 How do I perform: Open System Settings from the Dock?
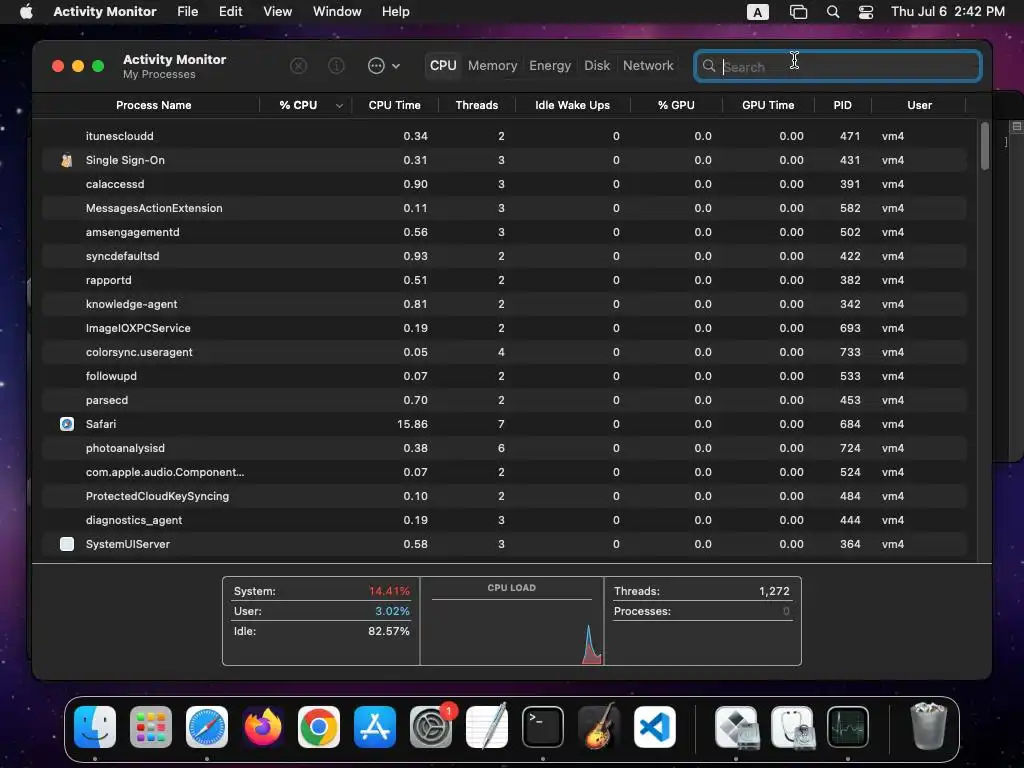431,727
